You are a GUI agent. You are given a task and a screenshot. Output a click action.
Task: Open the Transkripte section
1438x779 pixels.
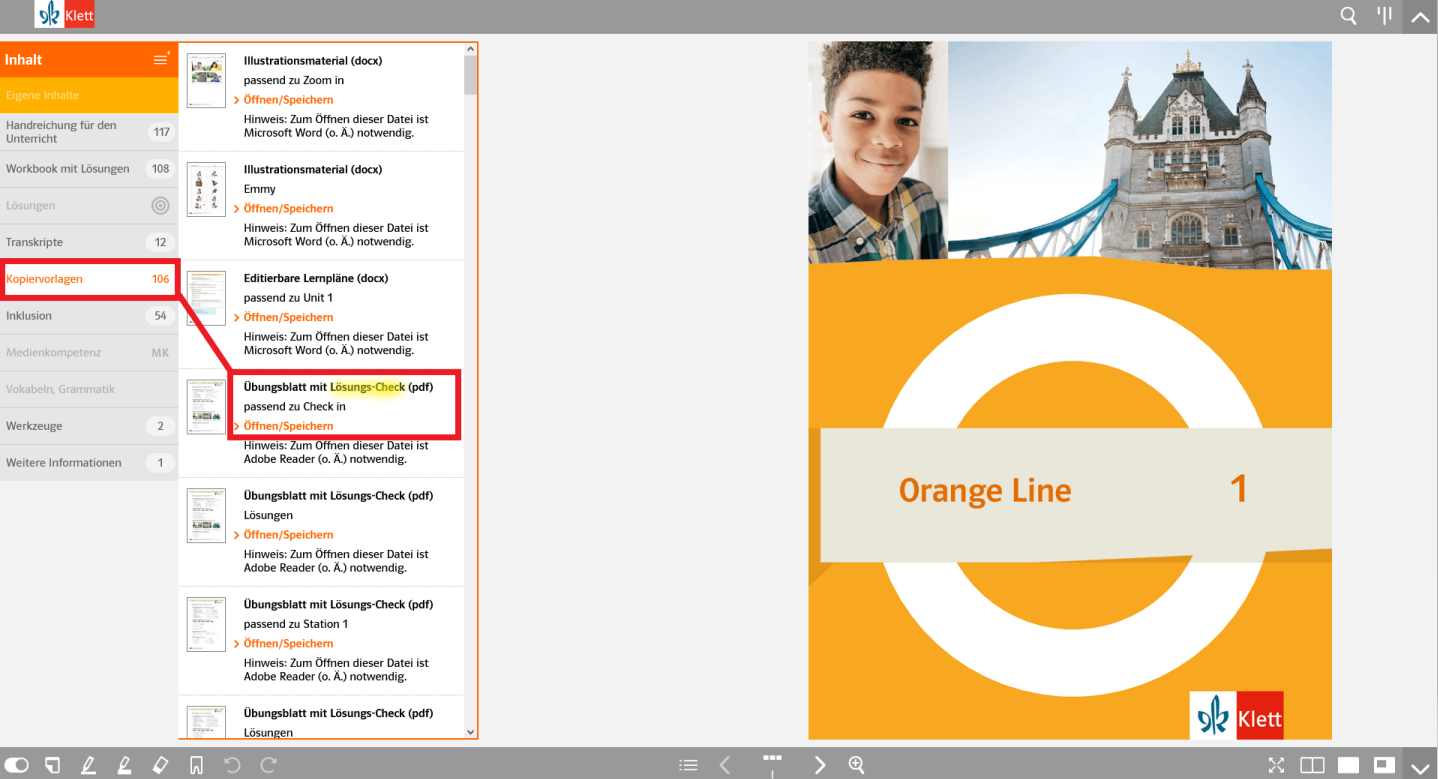89,242
